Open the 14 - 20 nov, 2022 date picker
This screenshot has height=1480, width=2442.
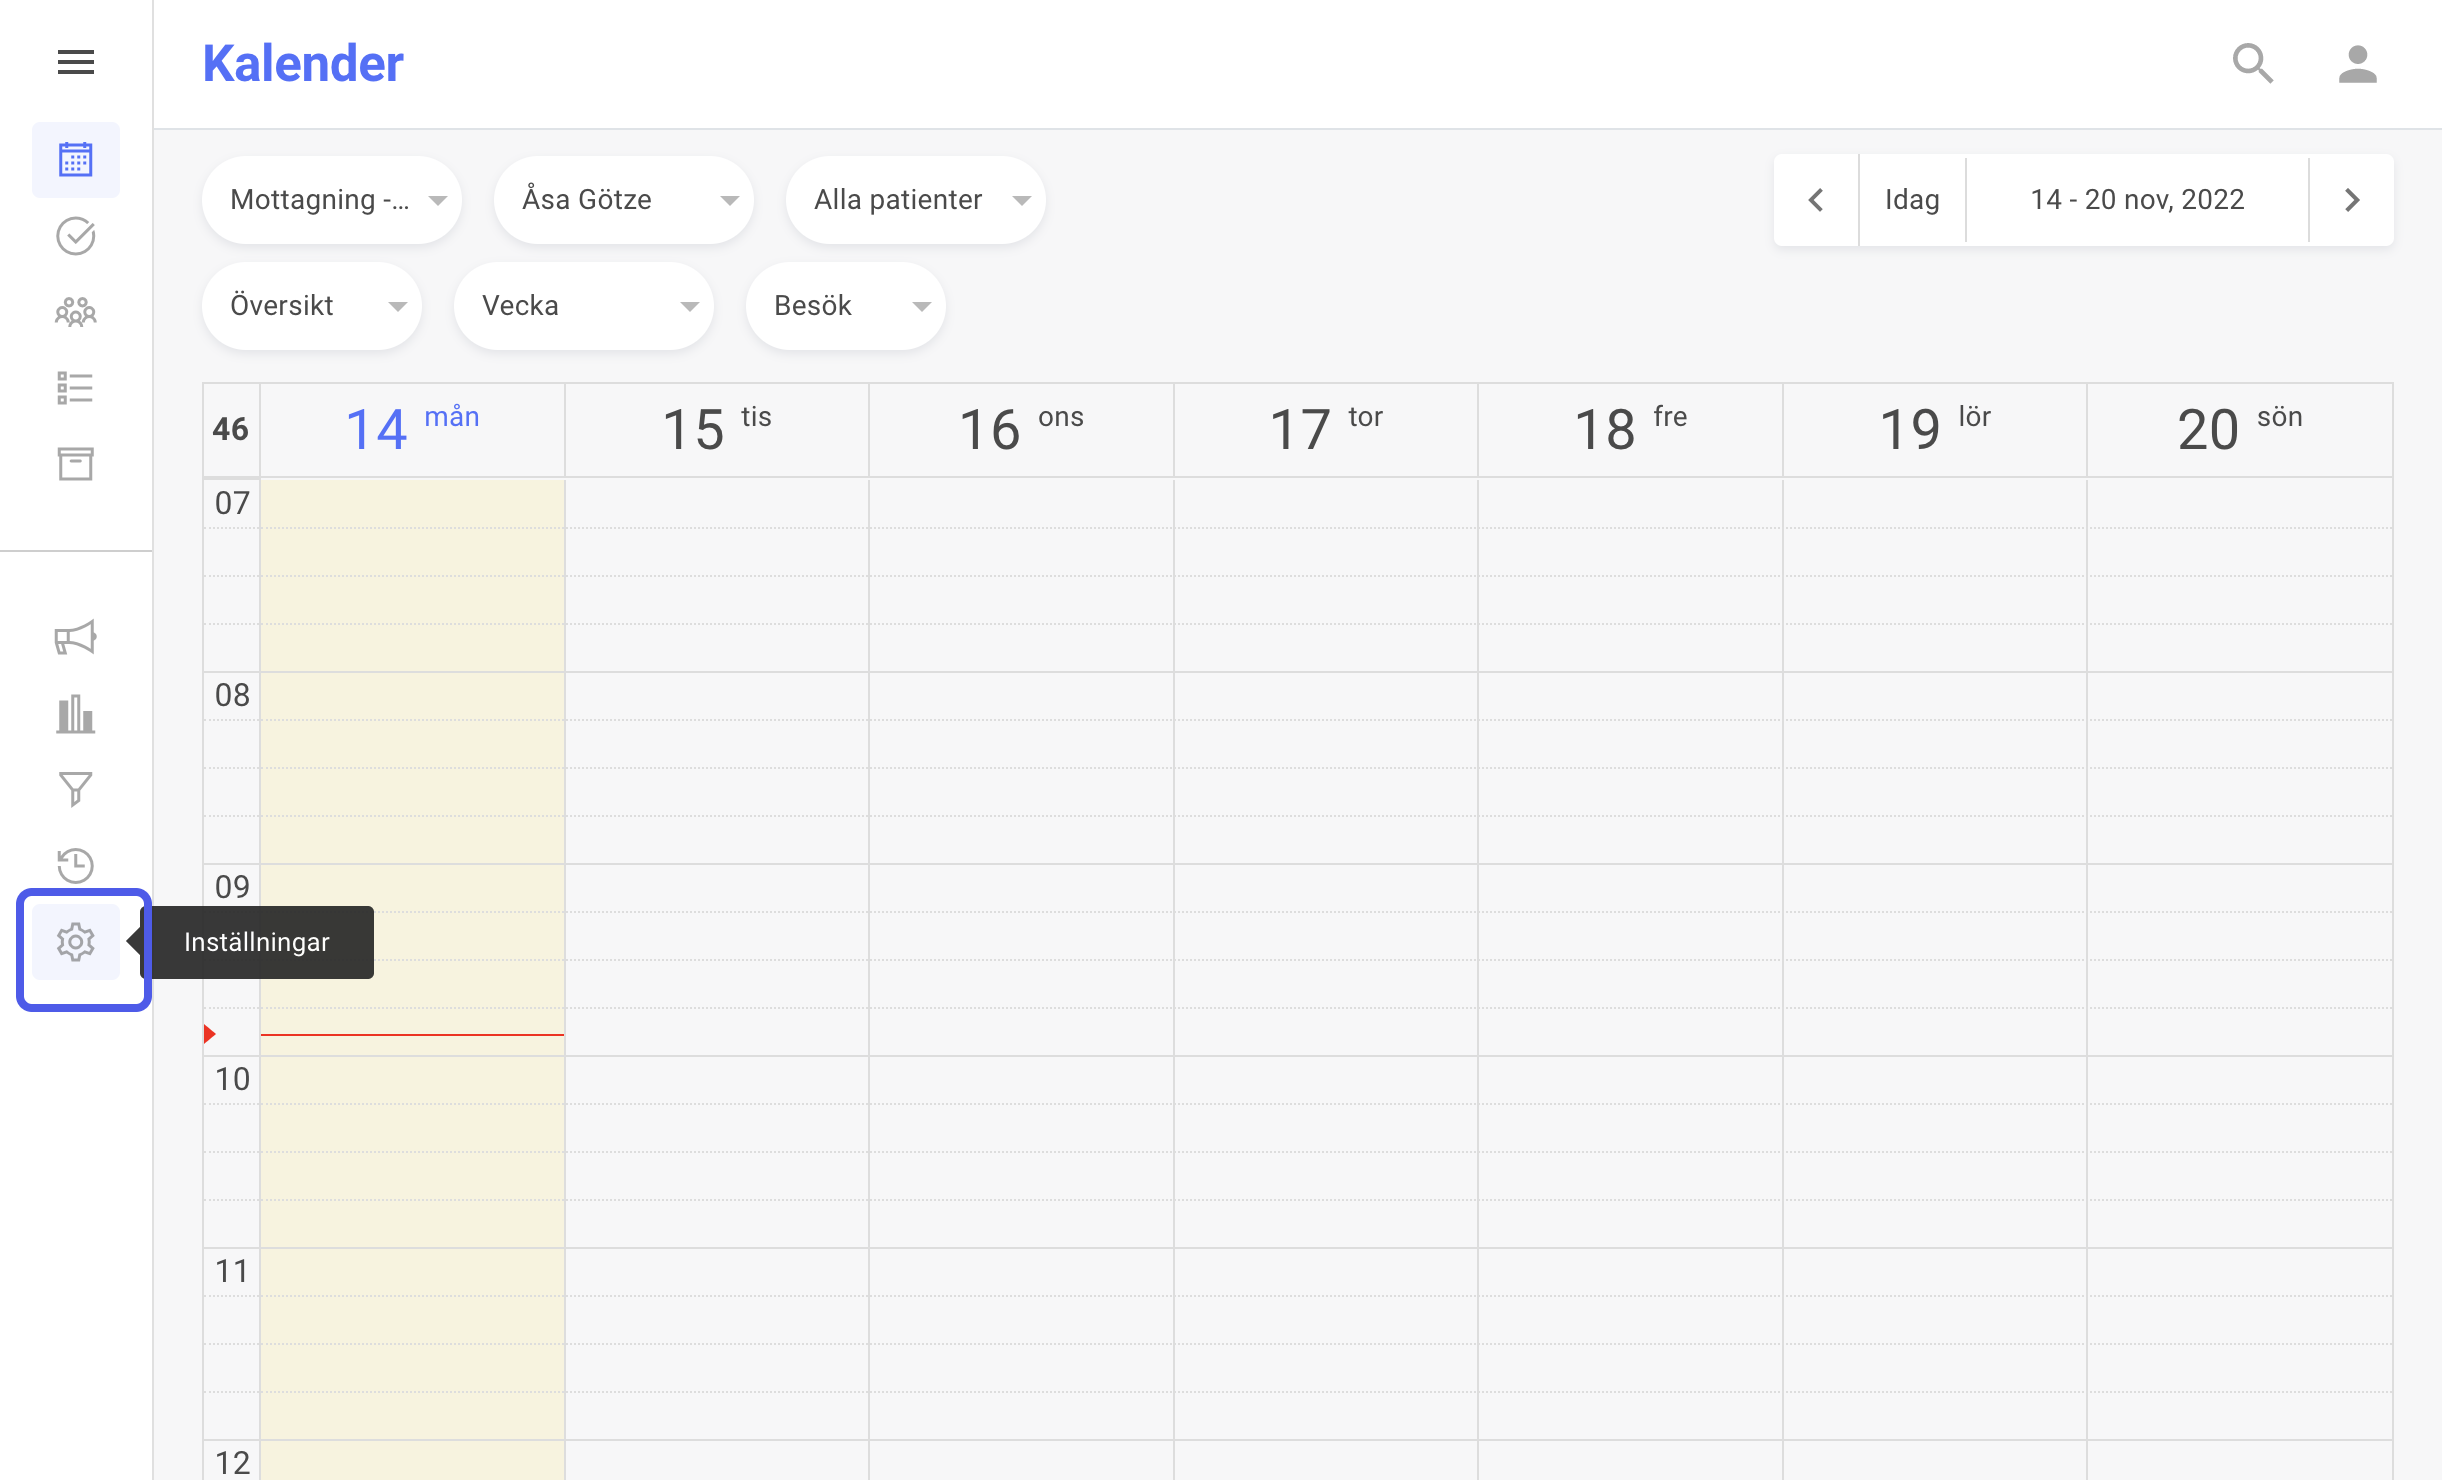click(2137, 200)
